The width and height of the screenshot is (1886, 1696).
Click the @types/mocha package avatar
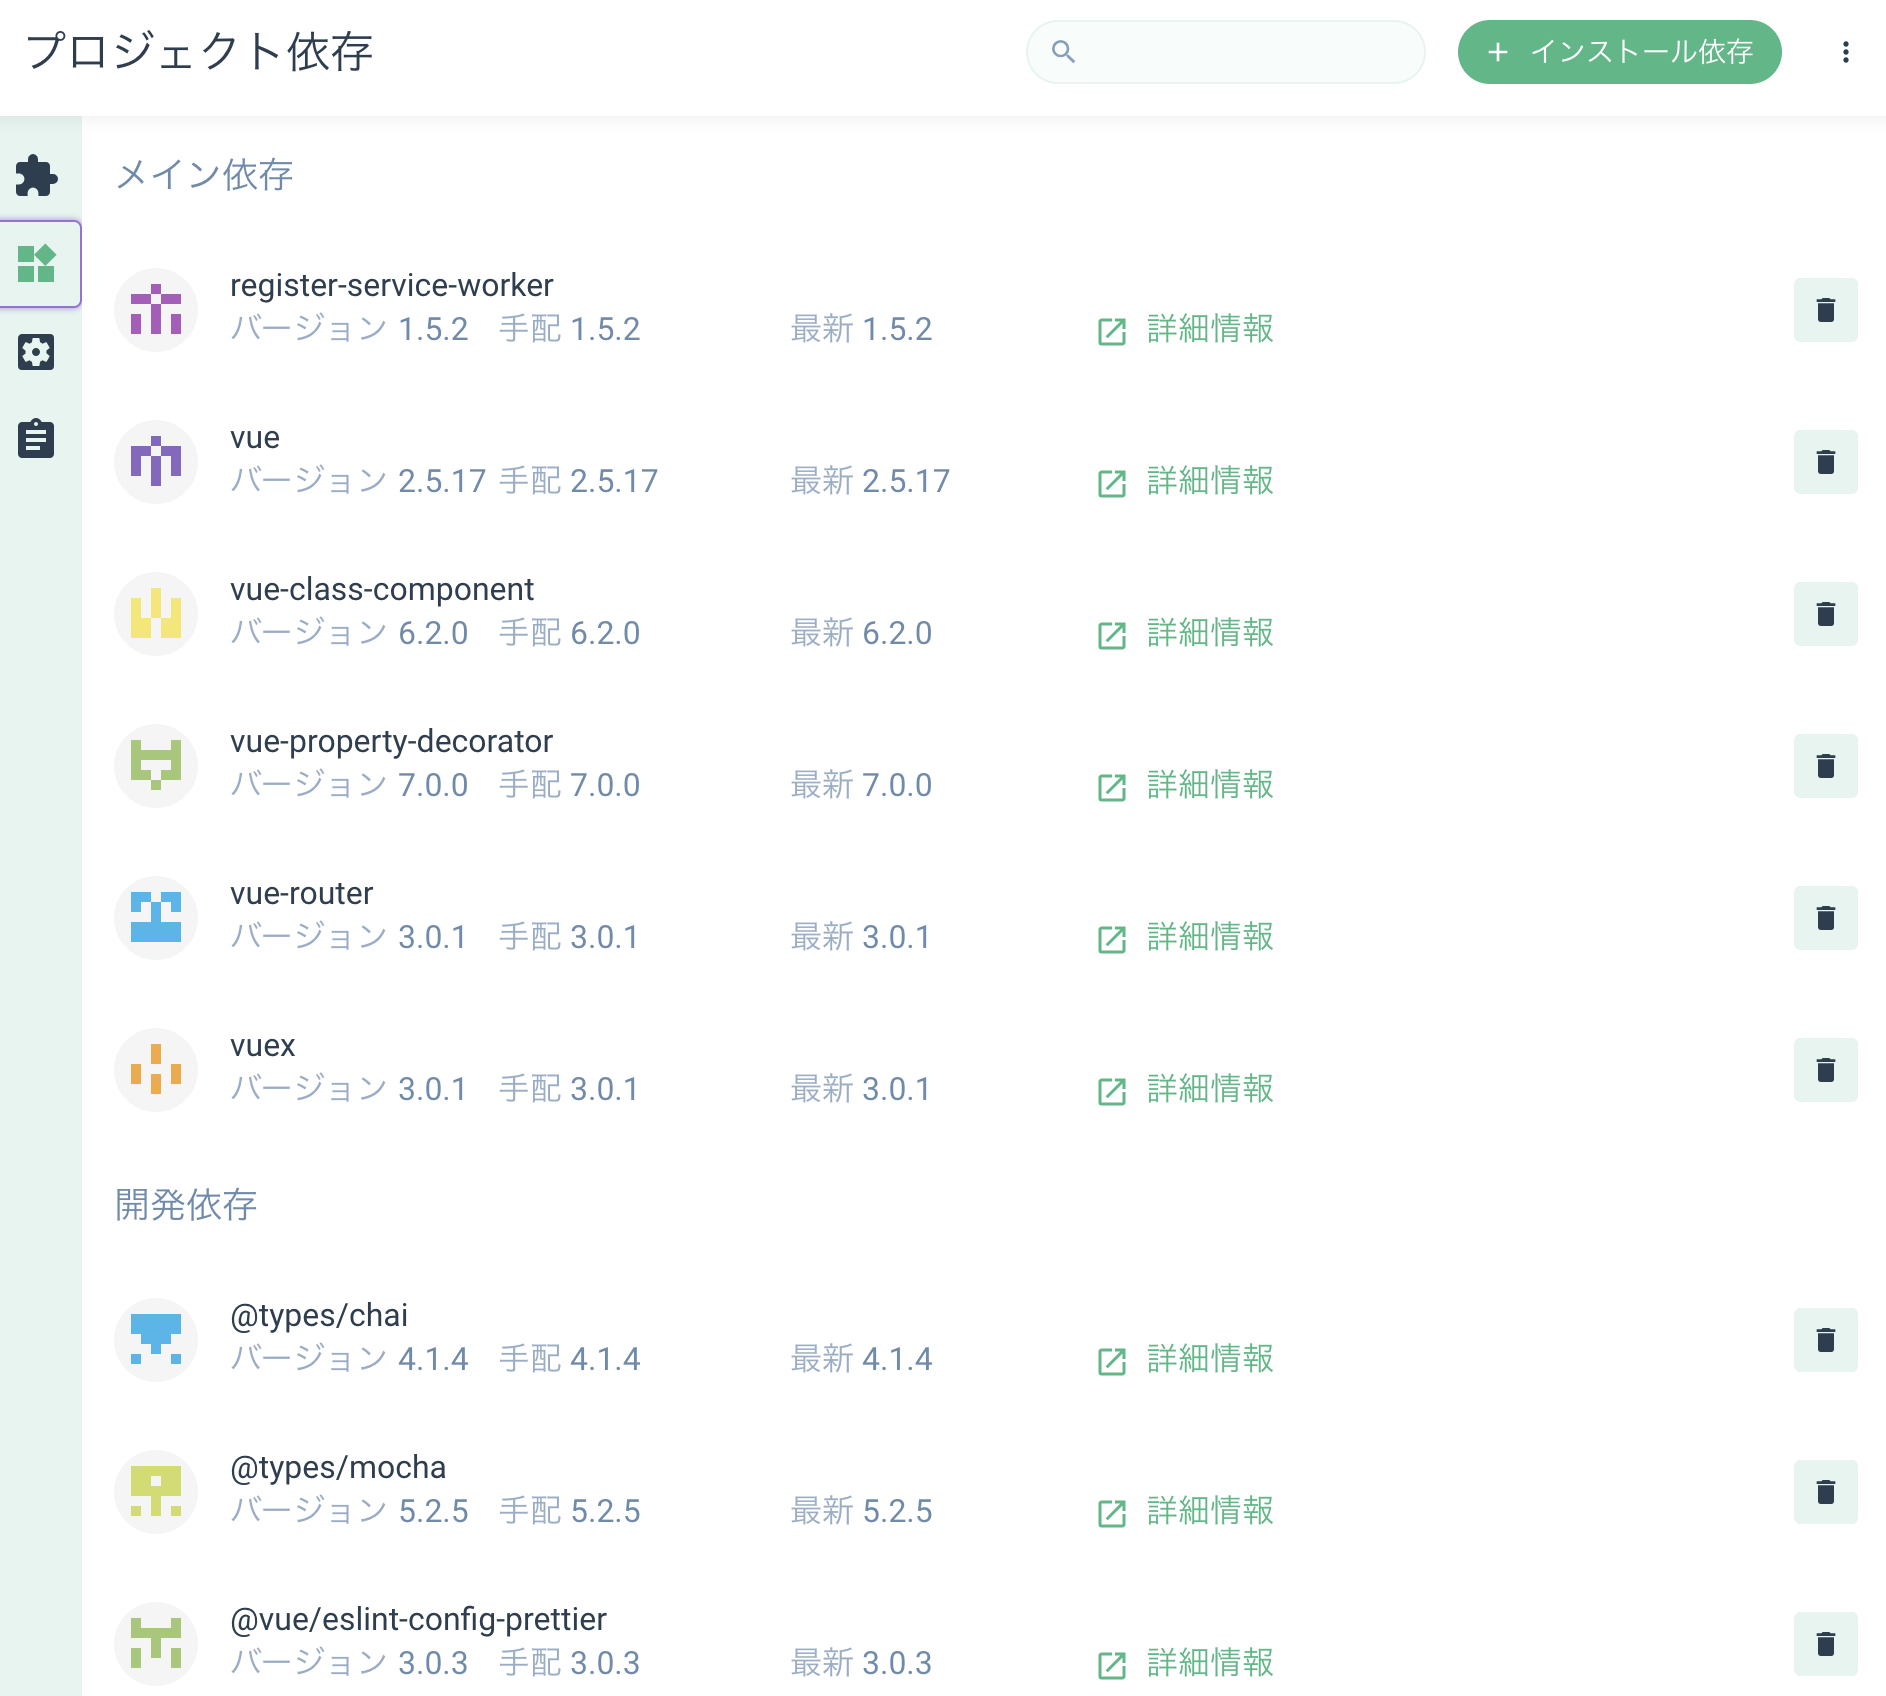(x=156, y=1492)
